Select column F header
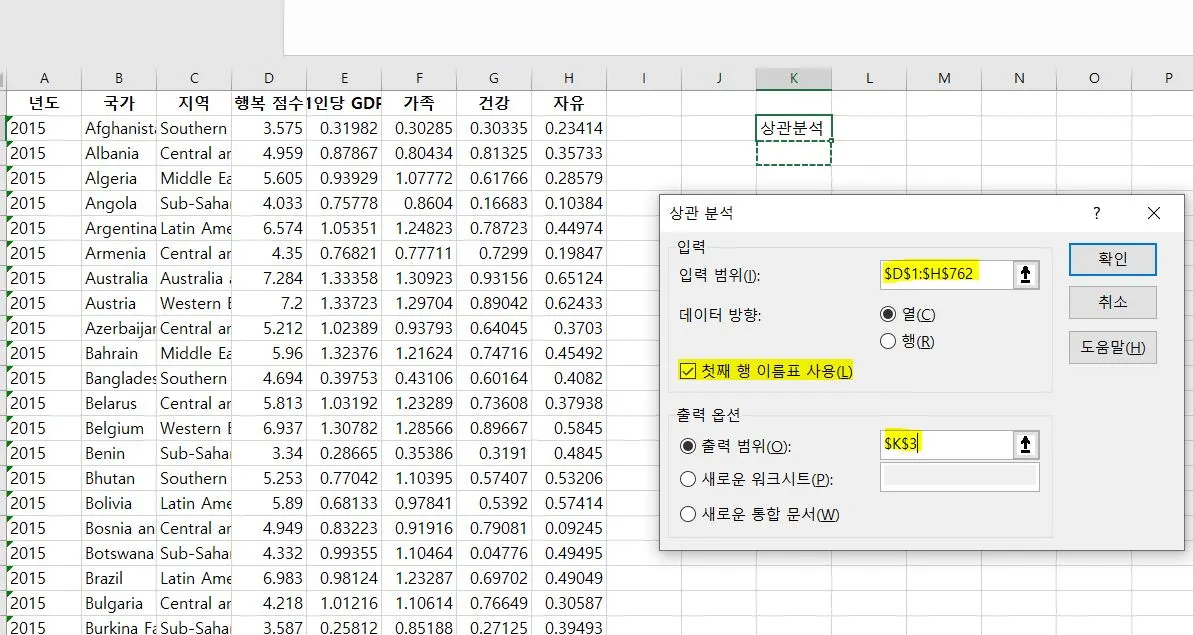 pyautogui.click(x=419, y=78)
